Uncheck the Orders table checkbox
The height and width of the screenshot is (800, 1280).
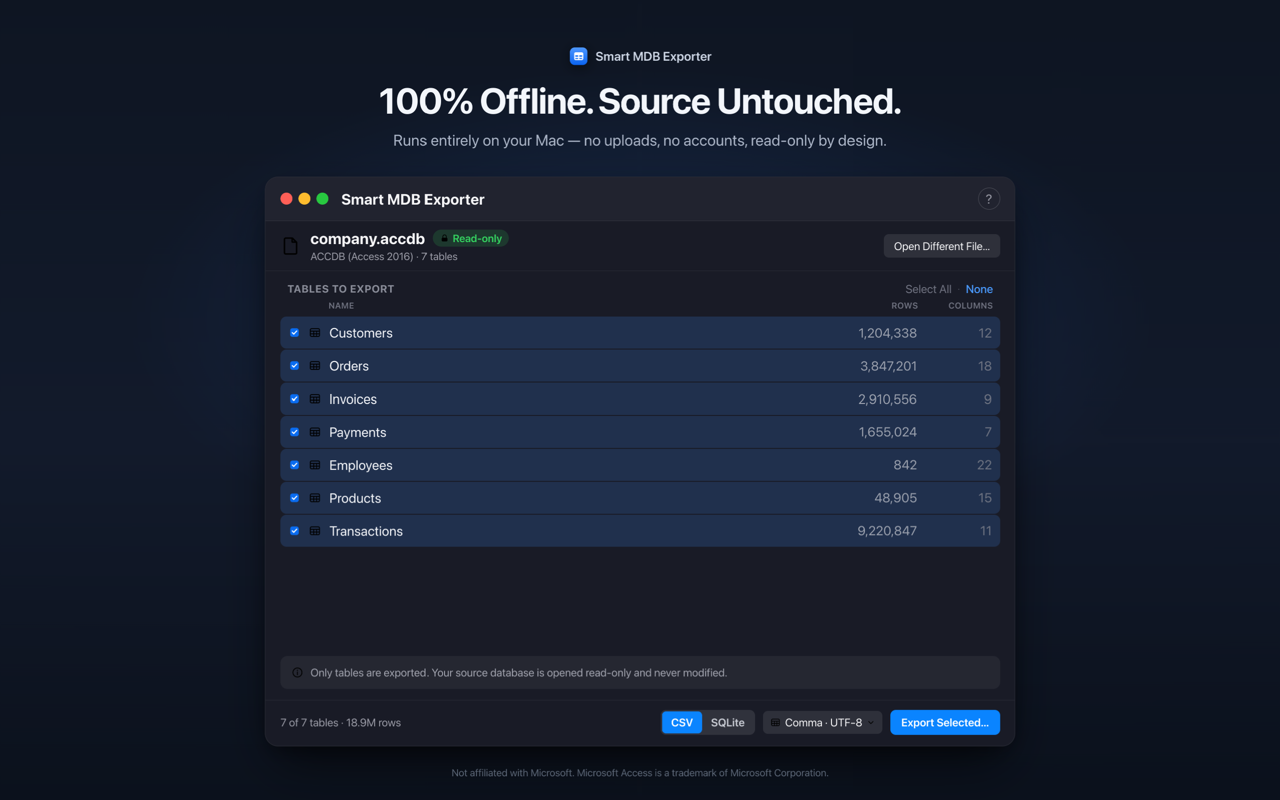pyautogui.click(x=294, y=366)
